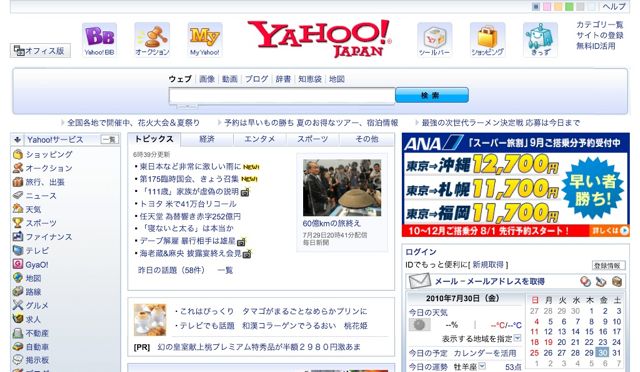Screen dimensions: 640x372
Task: Open the Shopping bag icon
Action: (488, 40)
